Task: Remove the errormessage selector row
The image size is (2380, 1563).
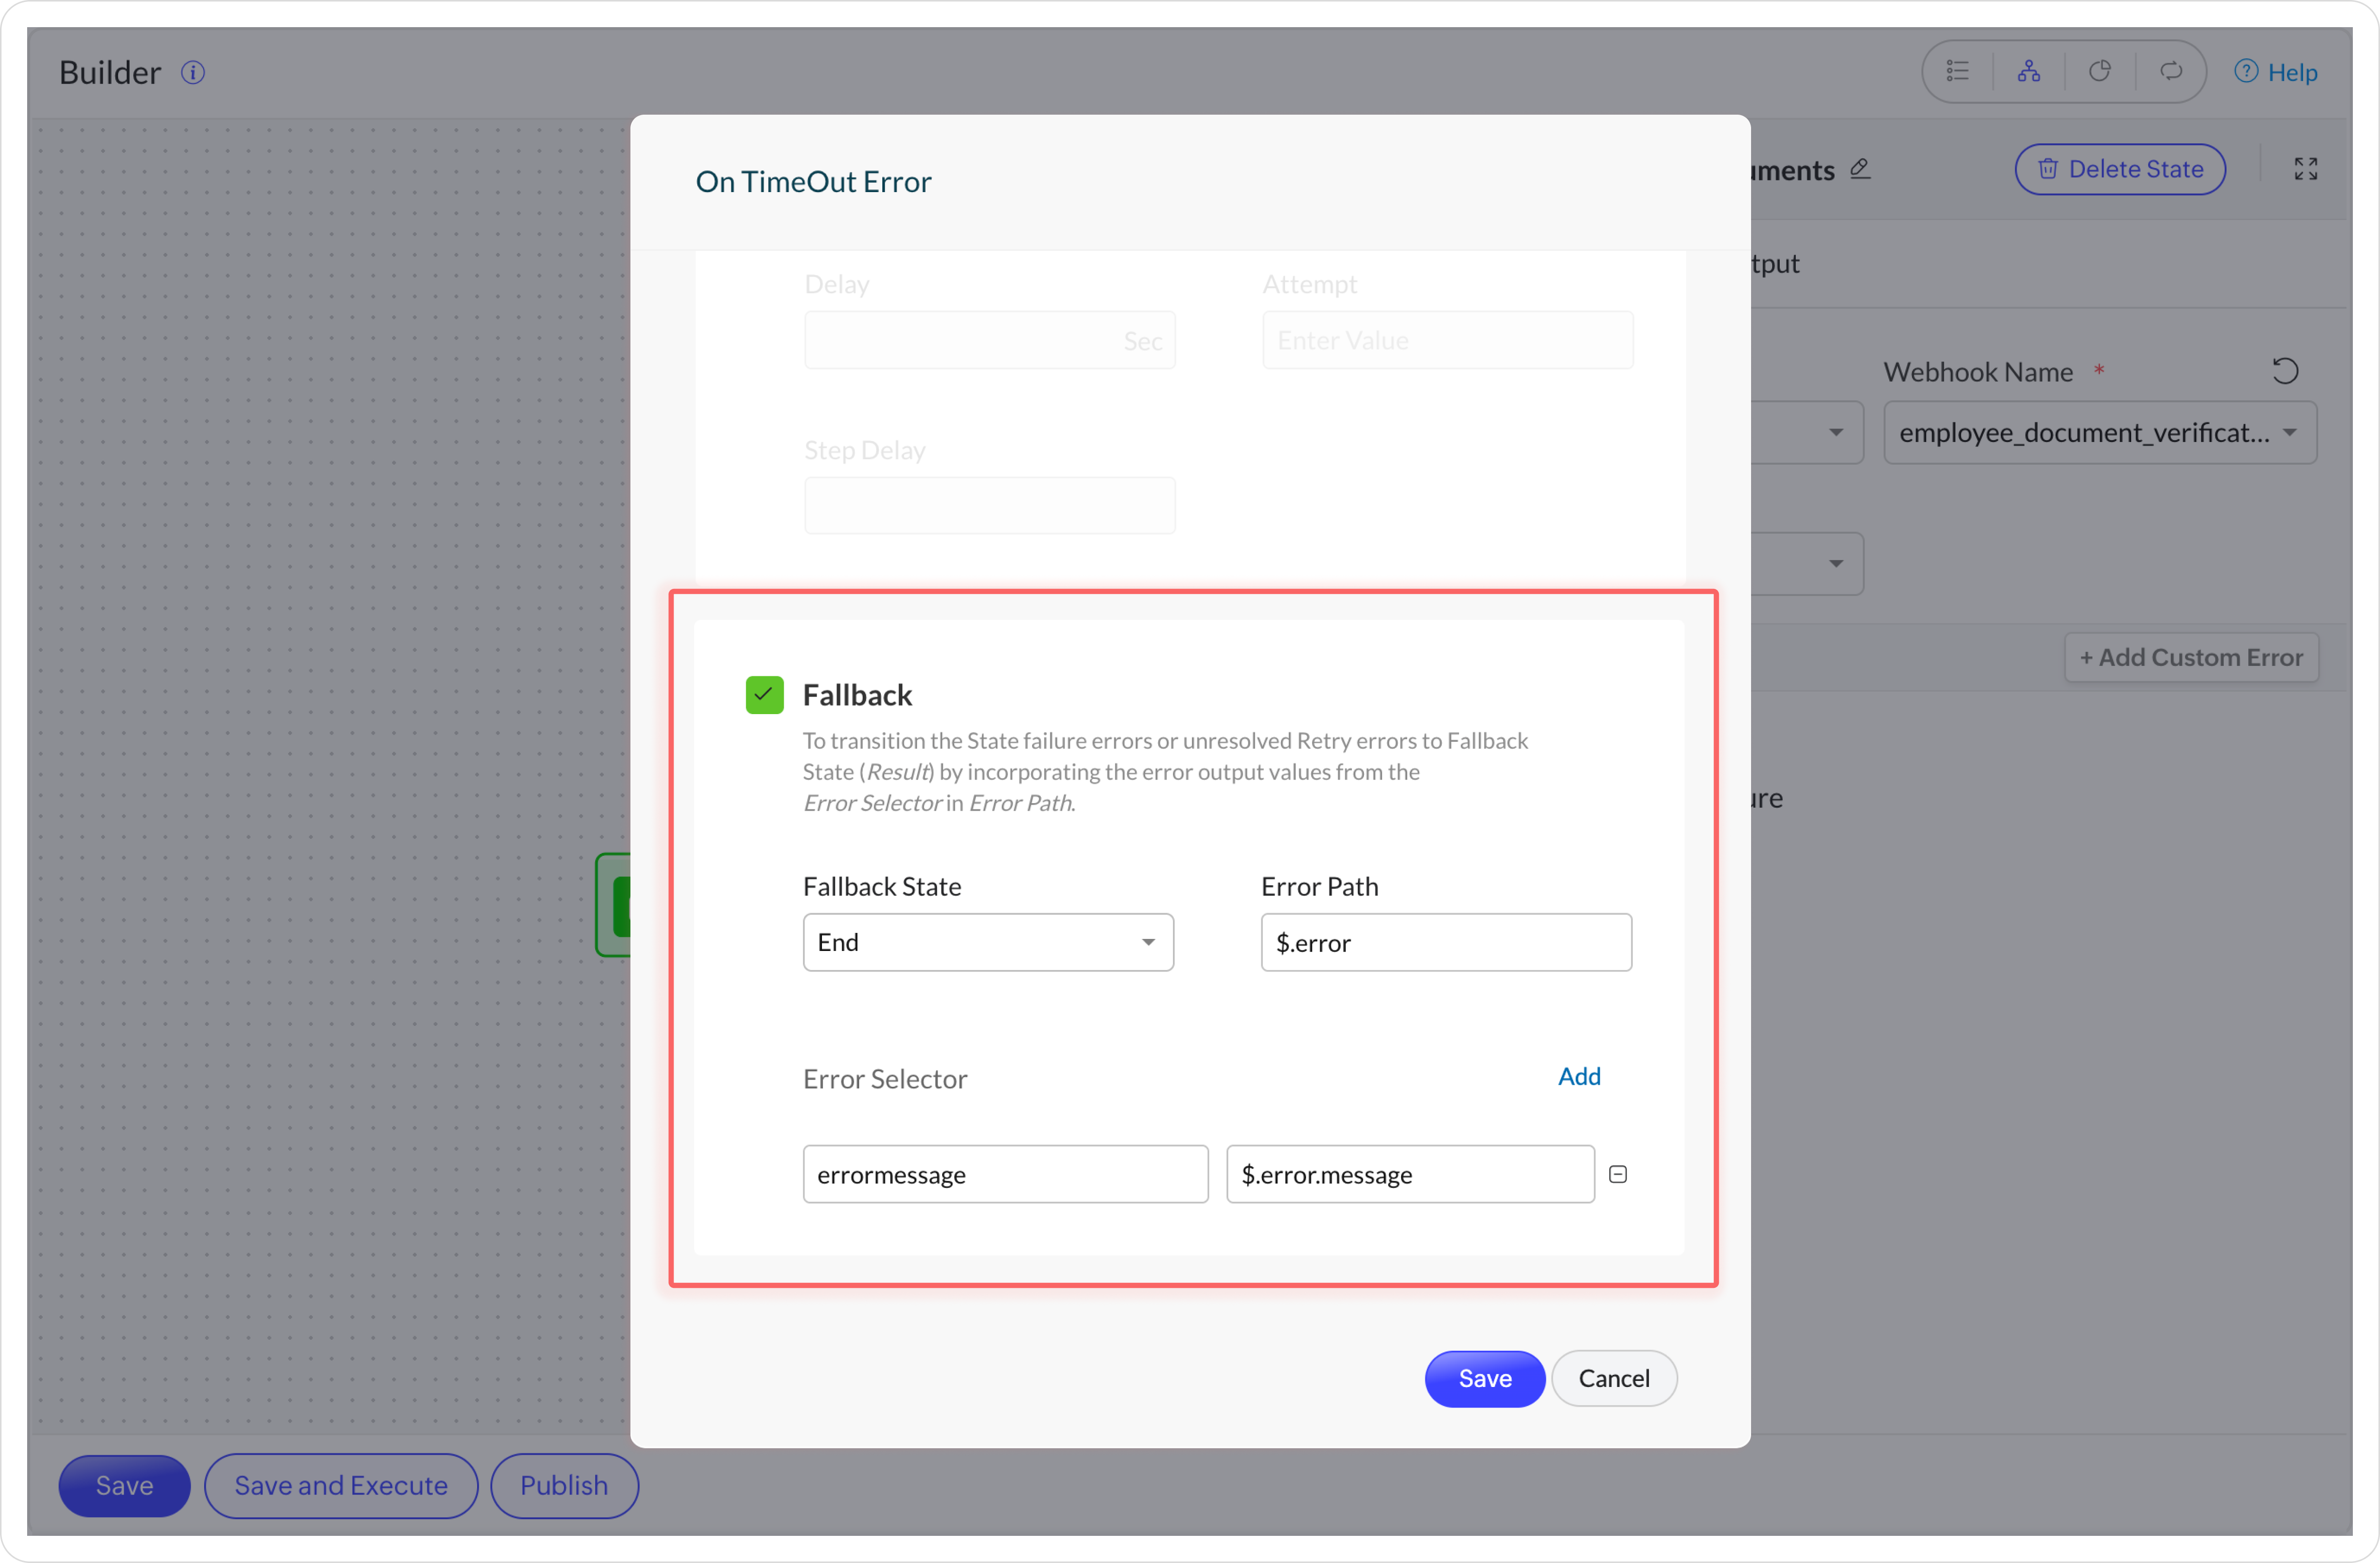Action: [x=1618, y=1174]
